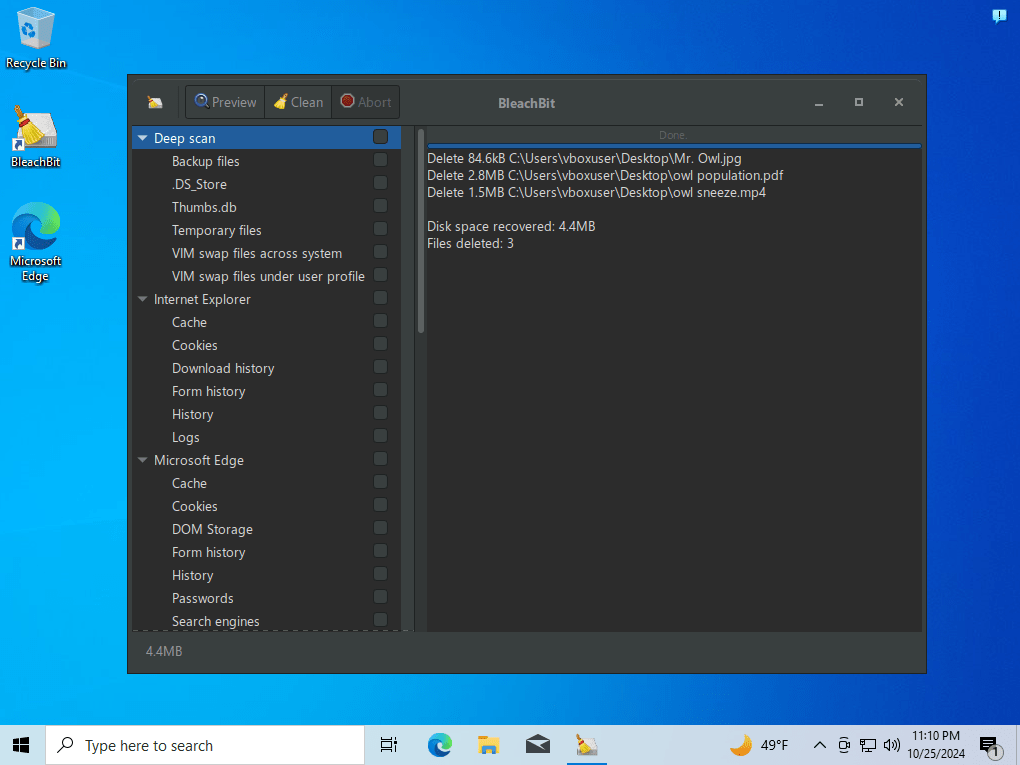Image resolution: width=1020 pixels, height=765 pixels.
Task: Collapse the Microsoft Edge category
Action: coord(143,460)
